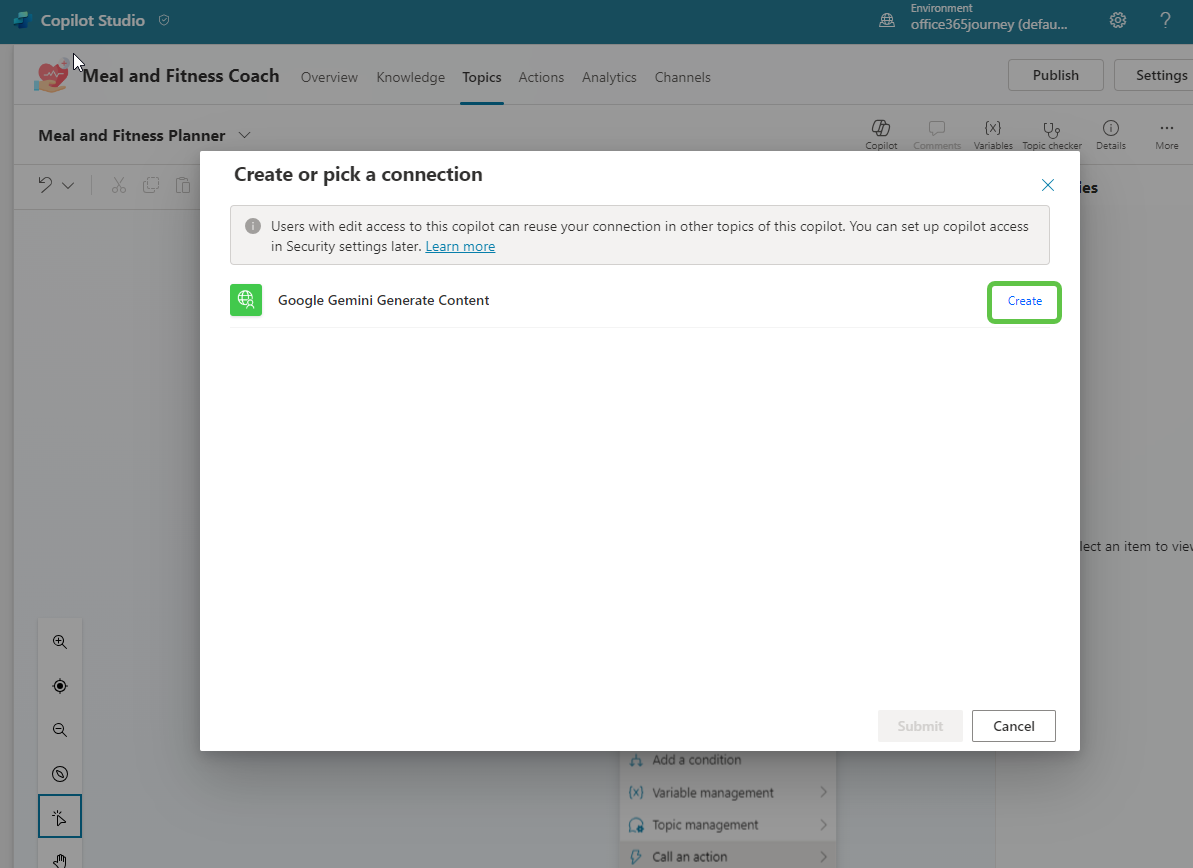This screenshot has height=868, width=1193.
Task: Zoom out using the canvas toolbar
Action: click(x=59, y=729)
